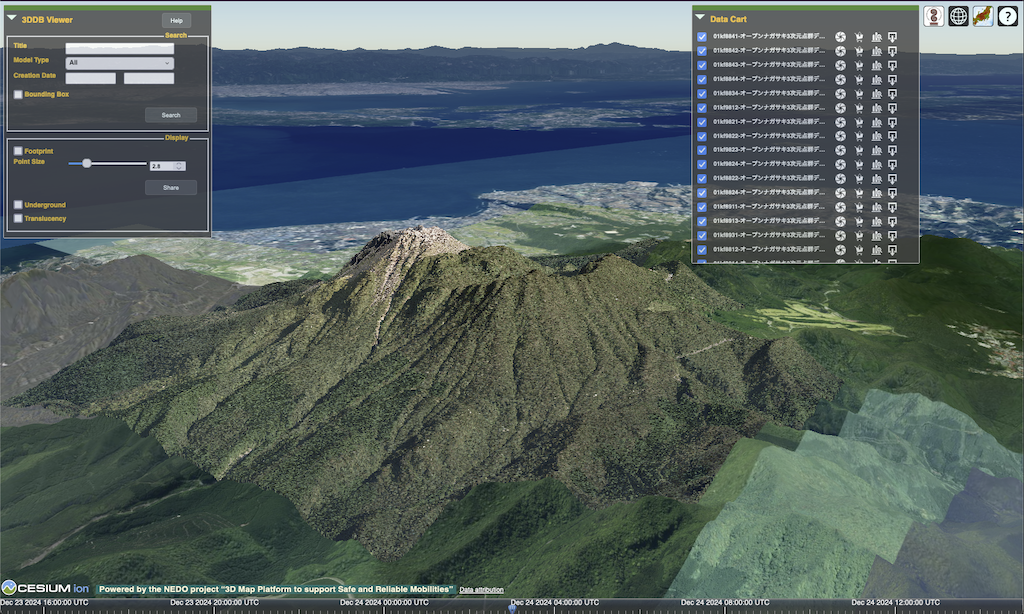Collapse the 3DDB Viewer panel
The height and width of the screenshot is (614, 1024).
12,18
